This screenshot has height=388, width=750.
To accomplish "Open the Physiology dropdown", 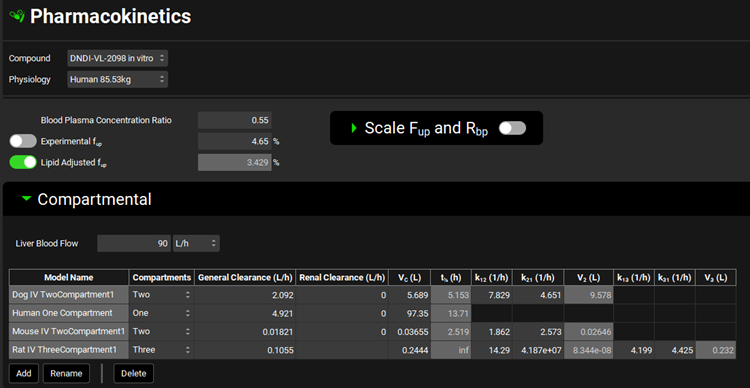I will 118,79.
